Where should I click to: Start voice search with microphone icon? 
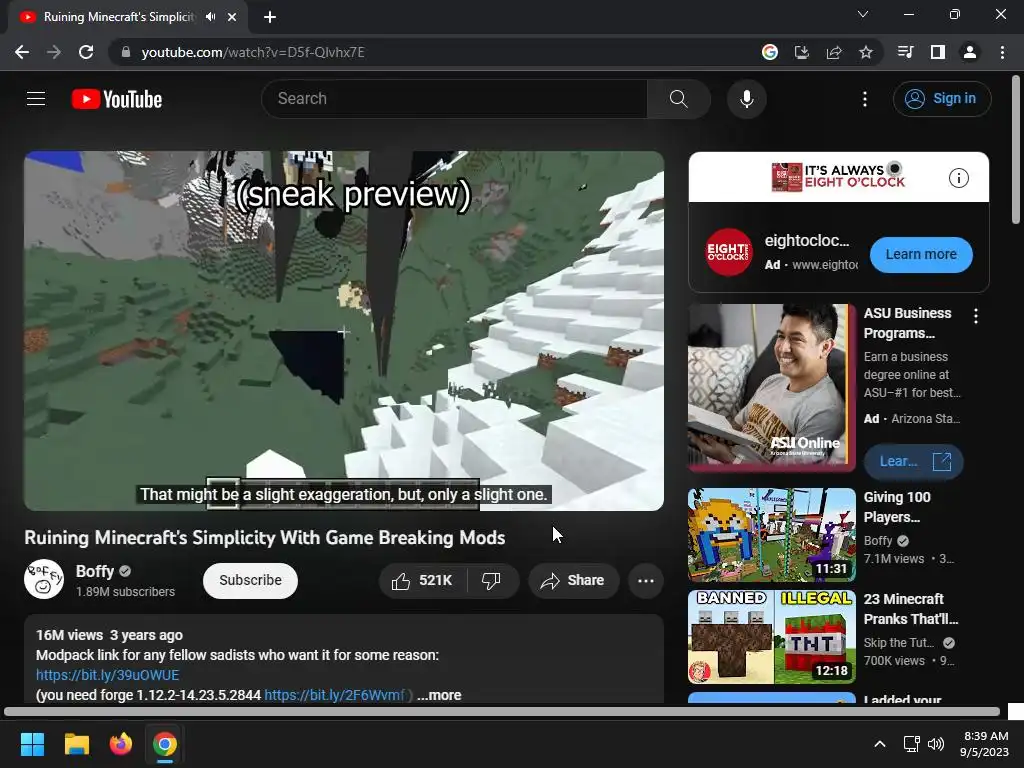(746, 99)
